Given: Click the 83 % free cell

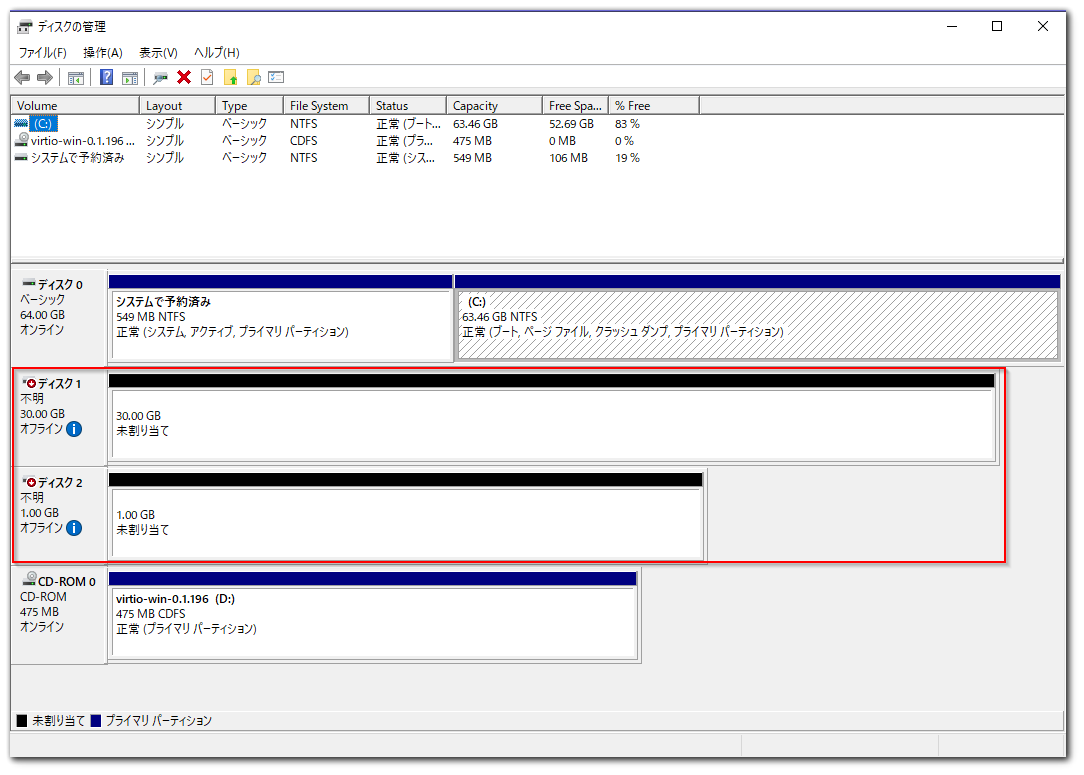Looking at the screenshot, I should pos(627,124).
